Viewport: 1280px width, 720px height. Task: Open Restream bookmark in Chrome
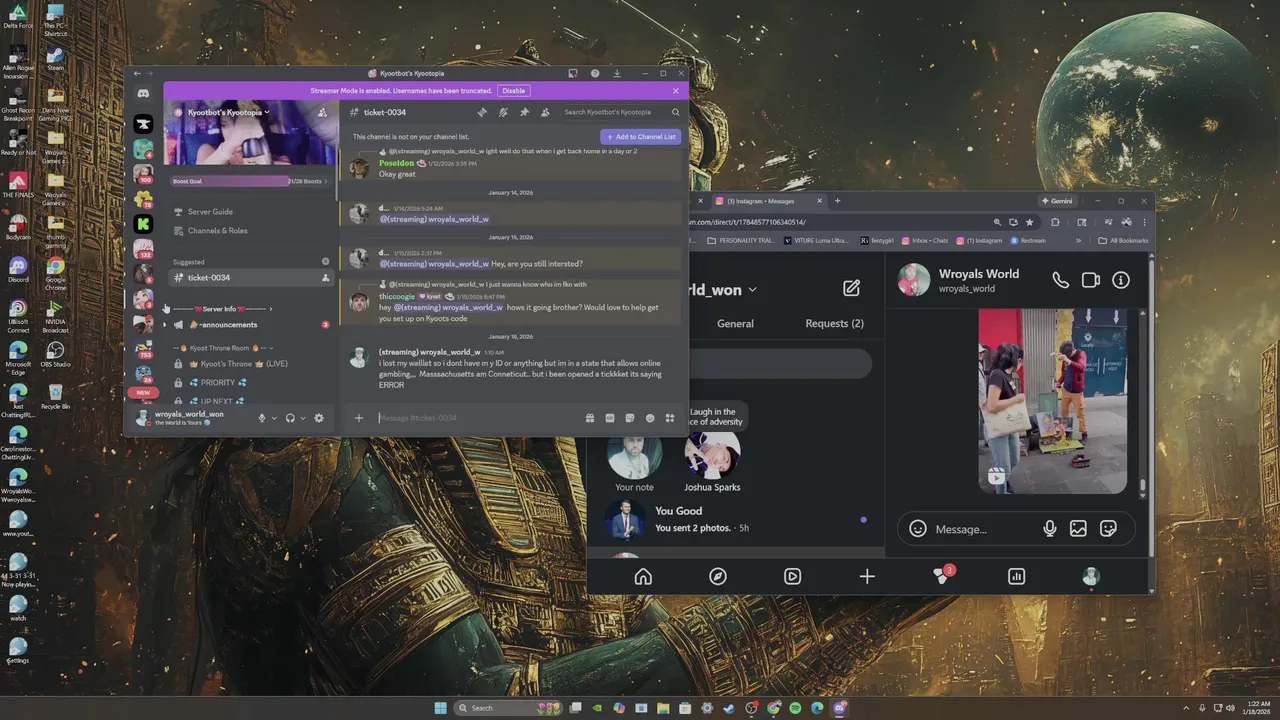tap(1028, 241)
